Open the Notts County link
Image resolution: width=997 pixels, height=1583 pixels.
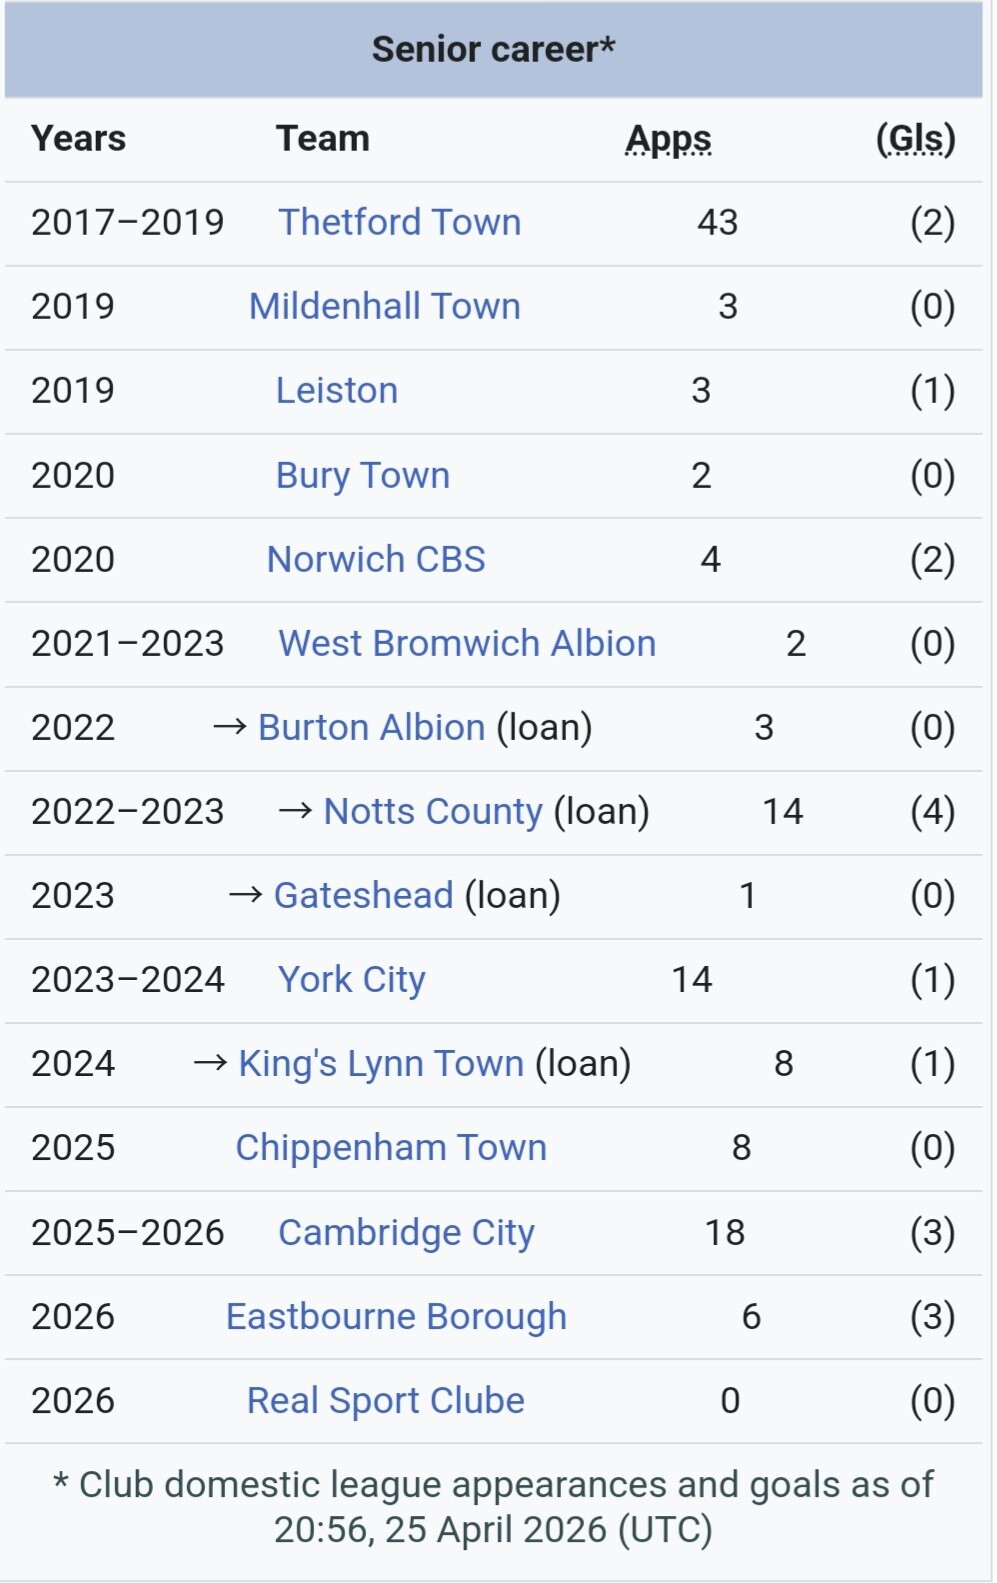(433, 811)
